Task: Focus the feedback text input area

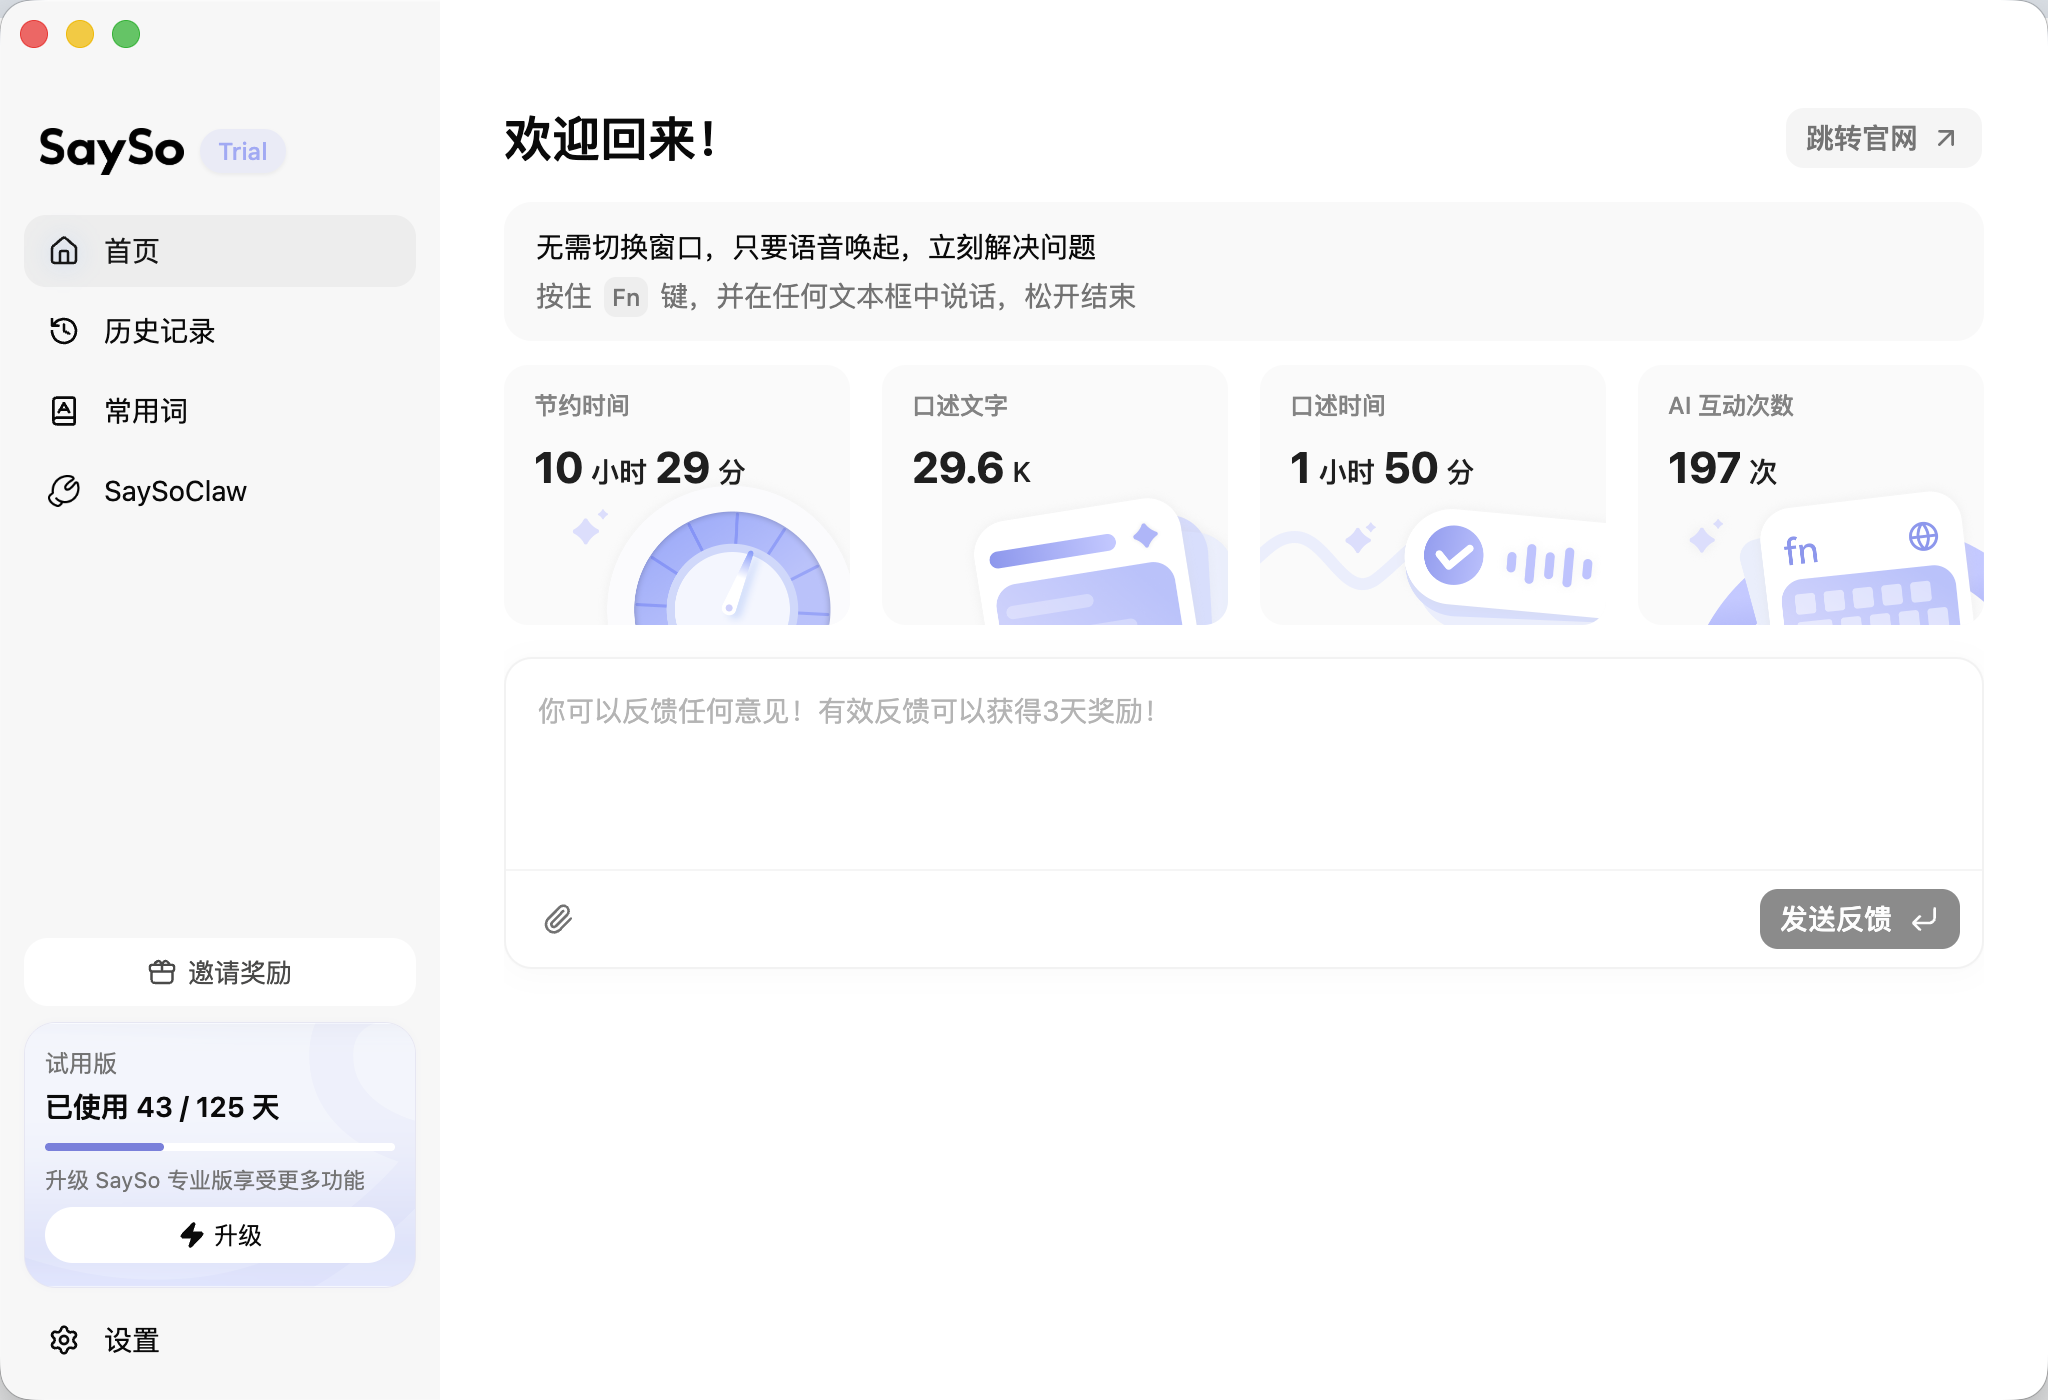Action: [x=1242, y=764]
